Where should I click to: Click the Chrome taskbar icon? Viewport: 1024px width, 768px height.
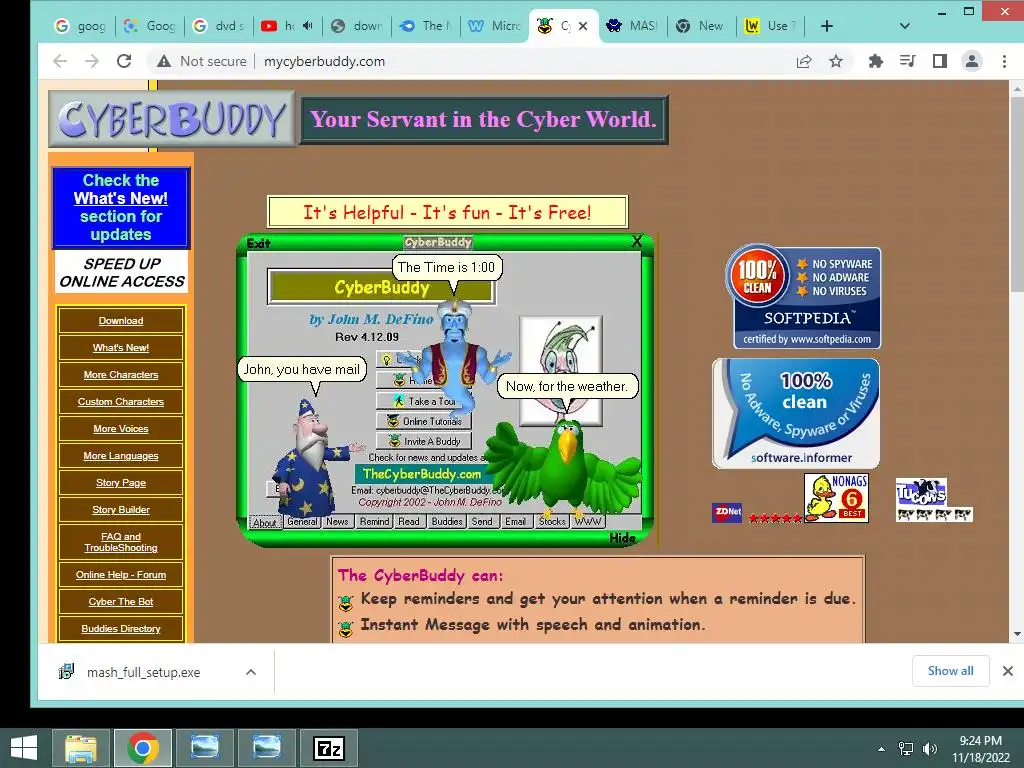click(143, 748)
